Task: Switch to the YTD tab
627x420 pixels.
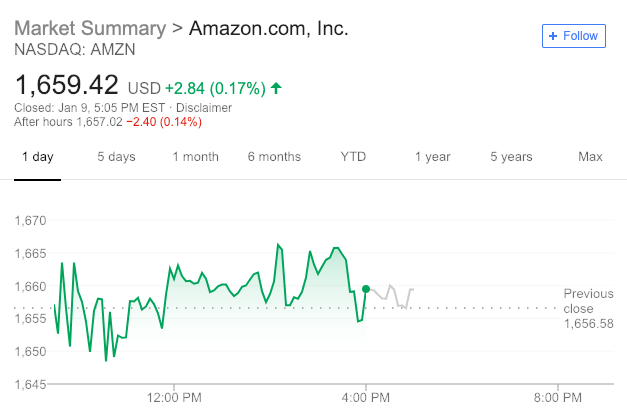Action: 353,157
